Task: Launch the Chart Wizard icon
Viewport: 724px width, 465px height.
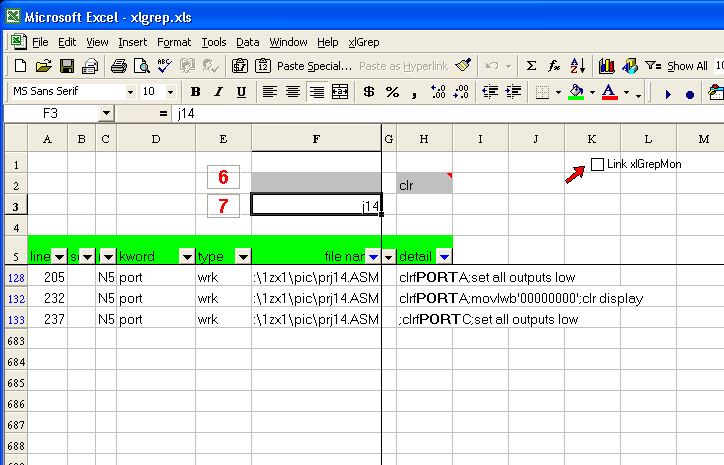Action: [x=607, y=66]
